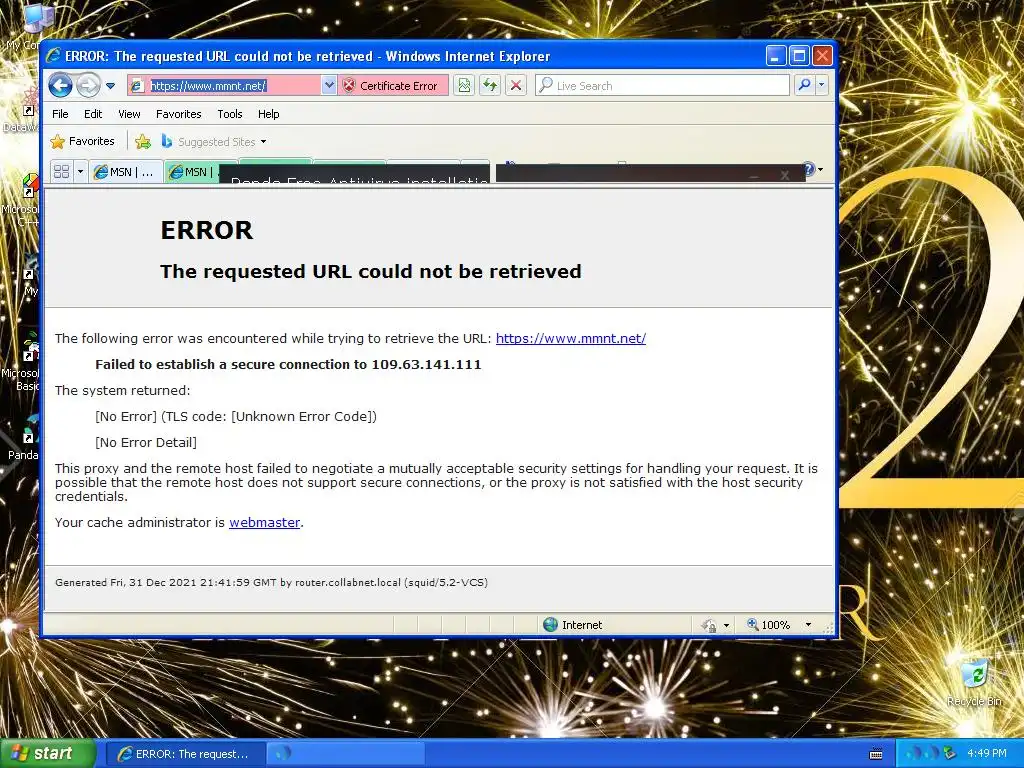Click the webmaster email link
Viewport: 1024px width, 768px height.
point(264,522)
